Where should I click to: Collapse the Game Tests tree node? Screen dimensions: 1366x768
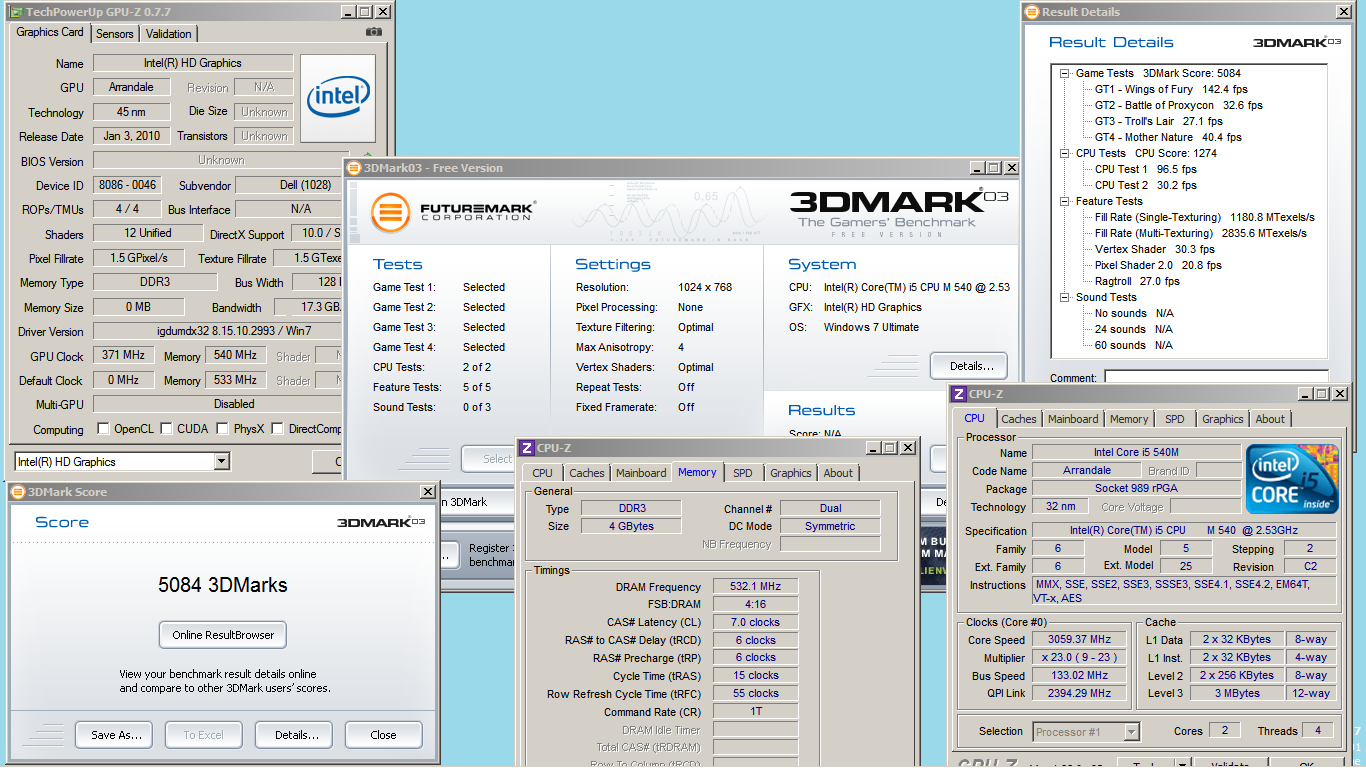click(x=1066, y=73)
